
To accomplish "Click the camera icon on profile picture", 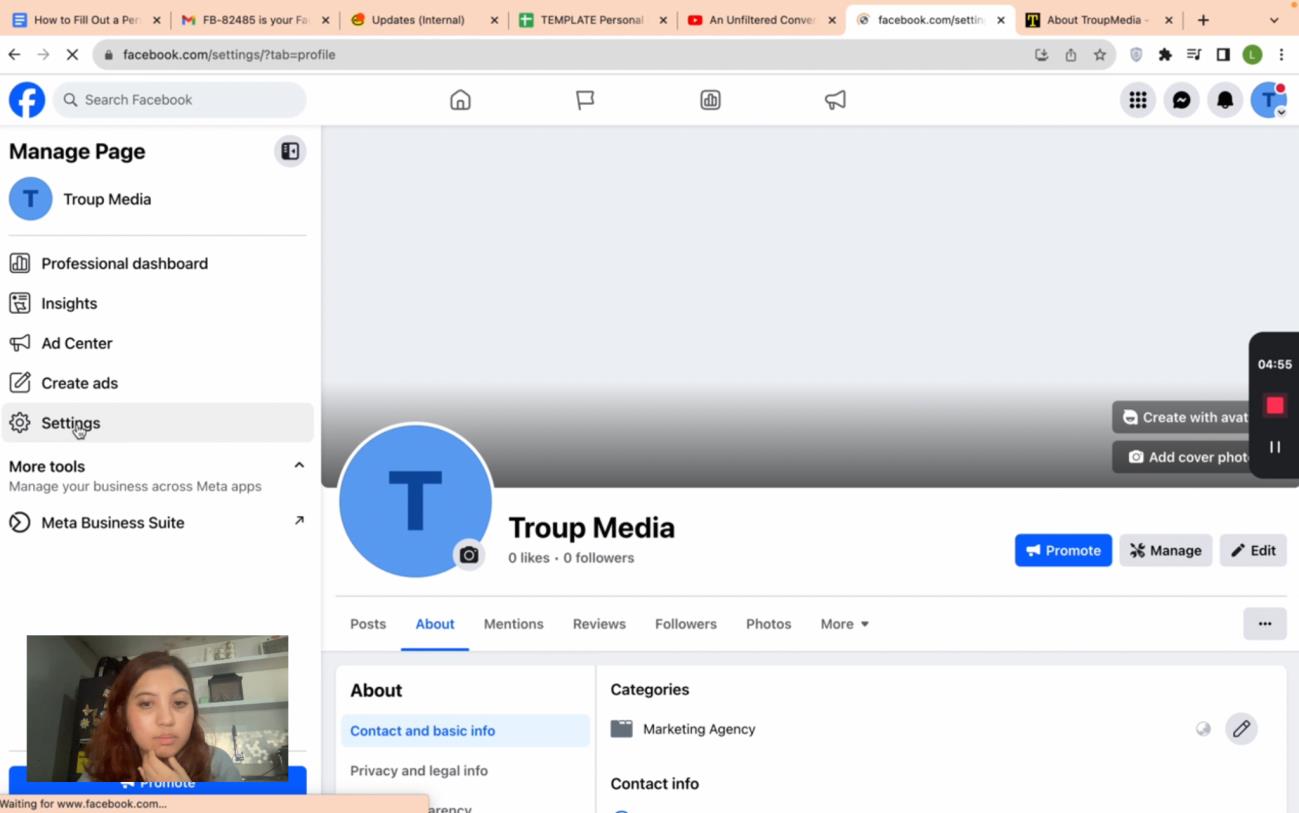I will tap(469, 555).
